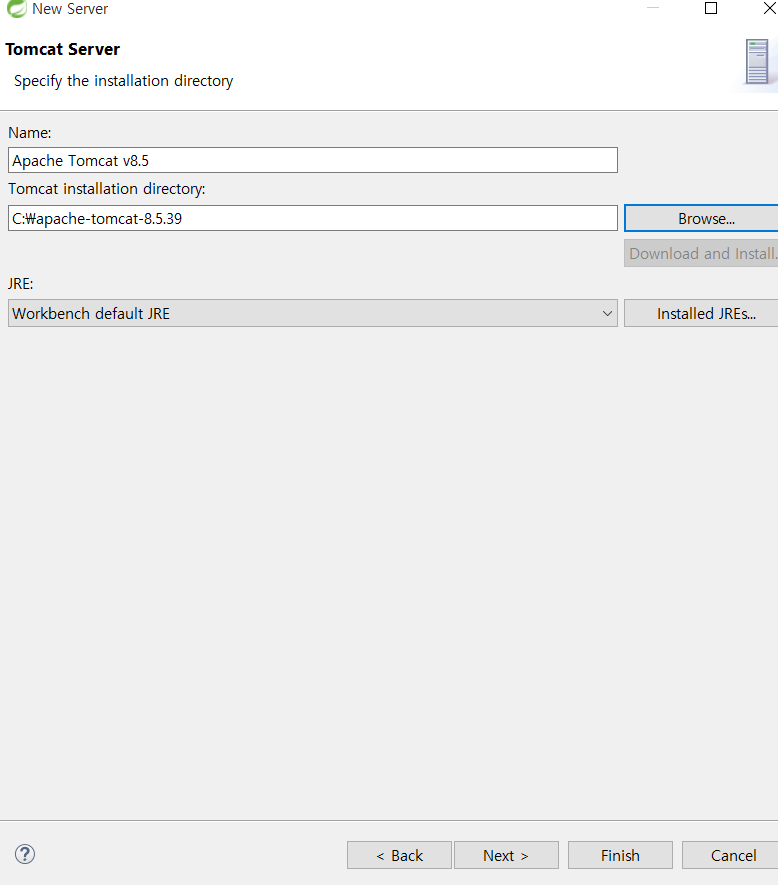Go back with the Back button

click(399, 855)
